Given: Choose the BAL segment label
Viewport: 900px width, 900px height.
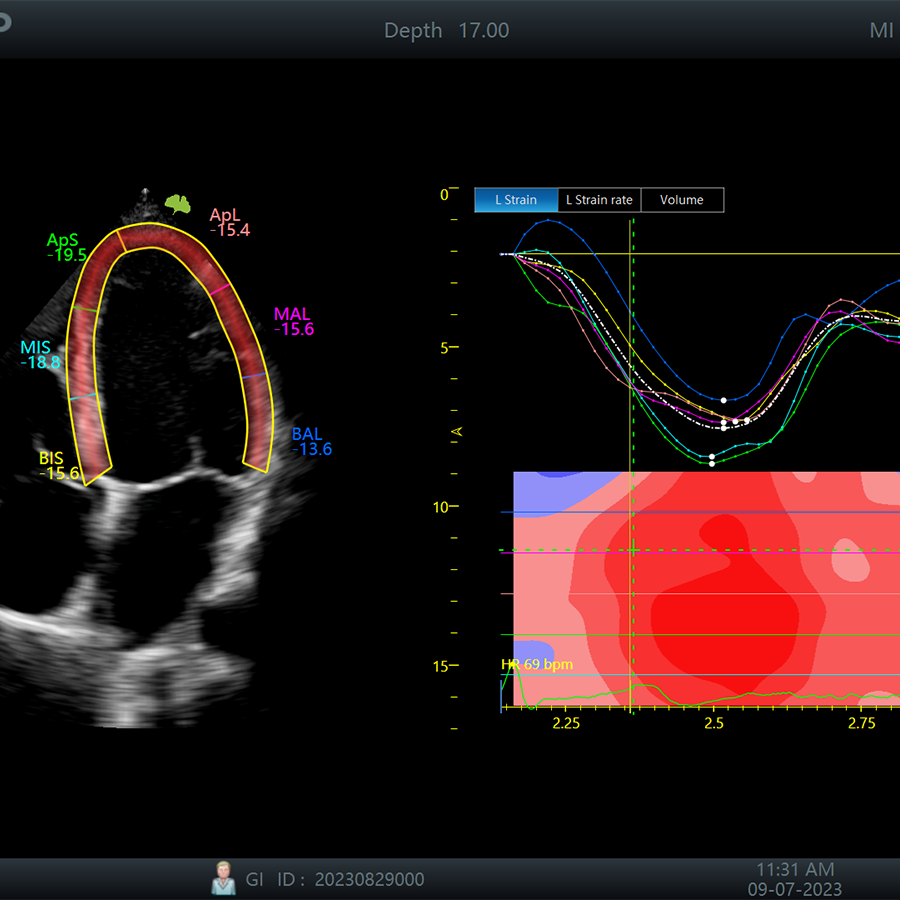Looking at the screenshot, I should click(x=307, y=434).
